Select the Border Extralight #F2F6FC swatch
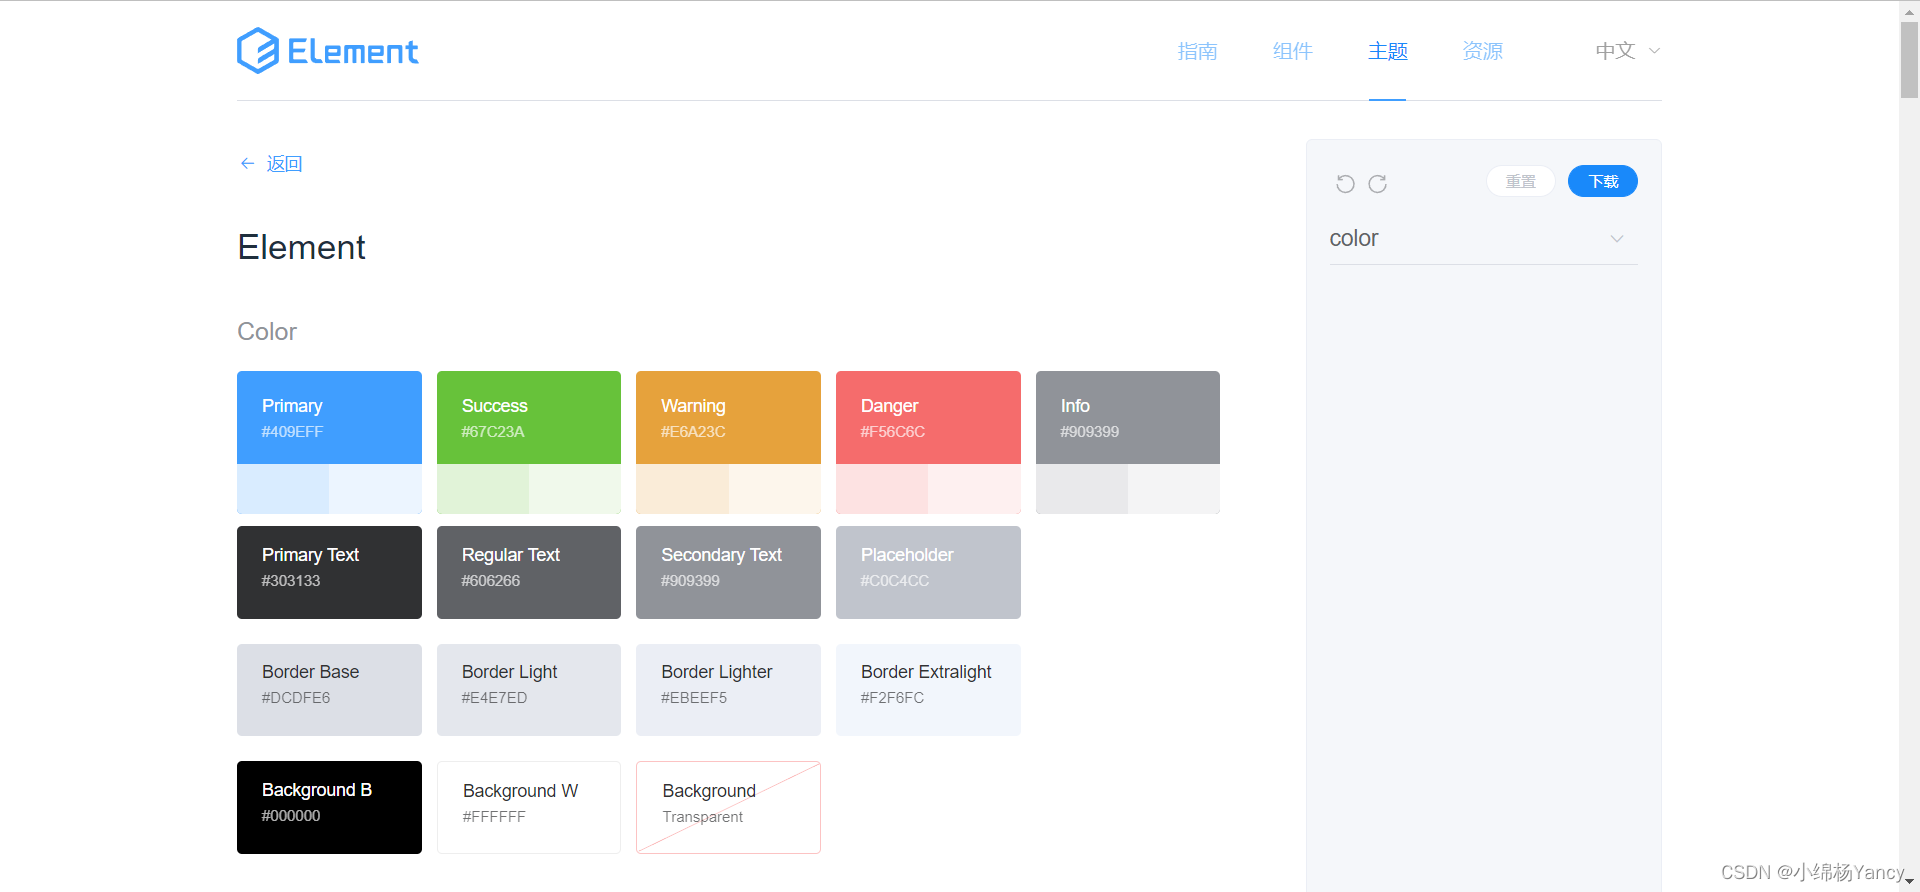Viewport: 1920px width, 892px height. (x=928, y=690)
